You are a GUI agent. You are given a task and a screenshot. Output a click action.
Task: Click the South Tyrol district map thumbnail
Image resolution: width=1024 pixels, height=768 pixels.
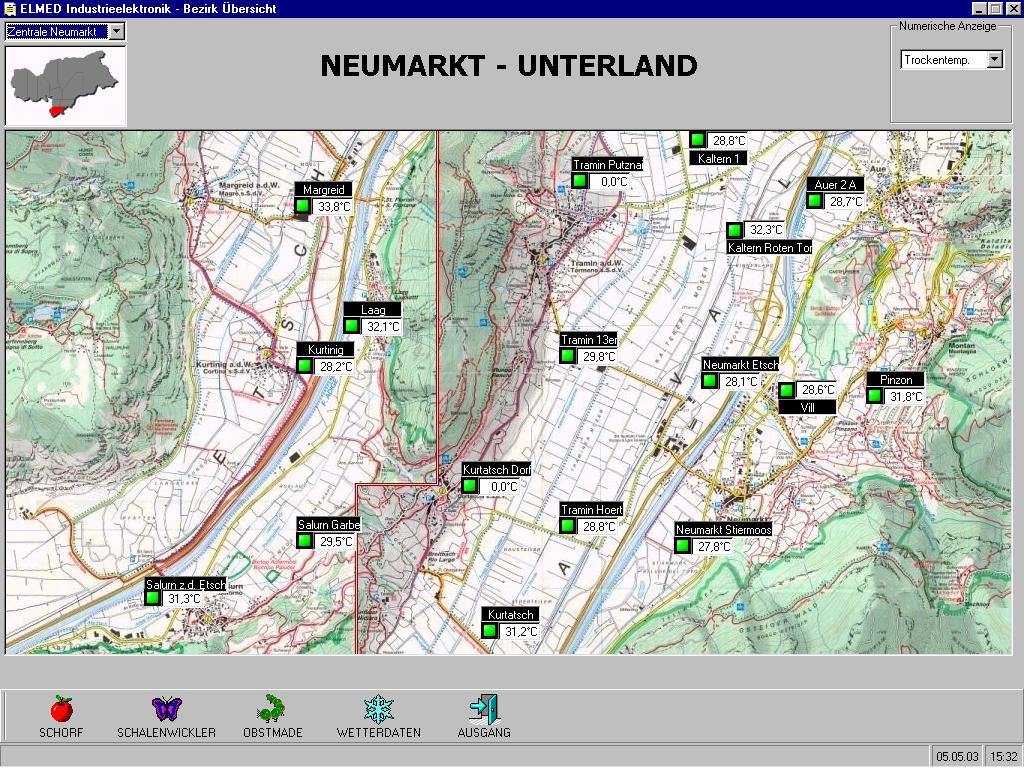66,85
